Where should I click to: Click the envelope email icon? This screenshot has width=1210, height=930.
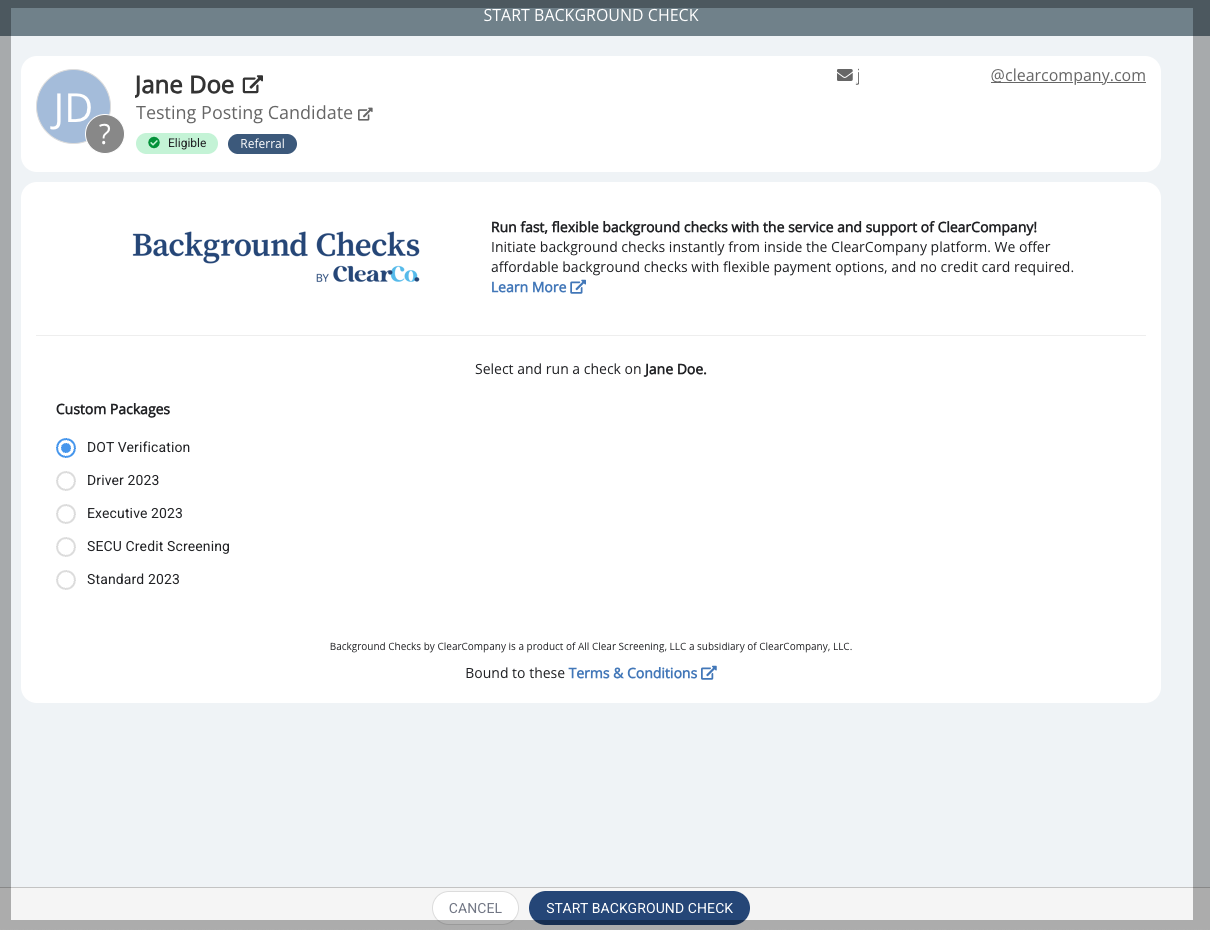coord(844,75)
